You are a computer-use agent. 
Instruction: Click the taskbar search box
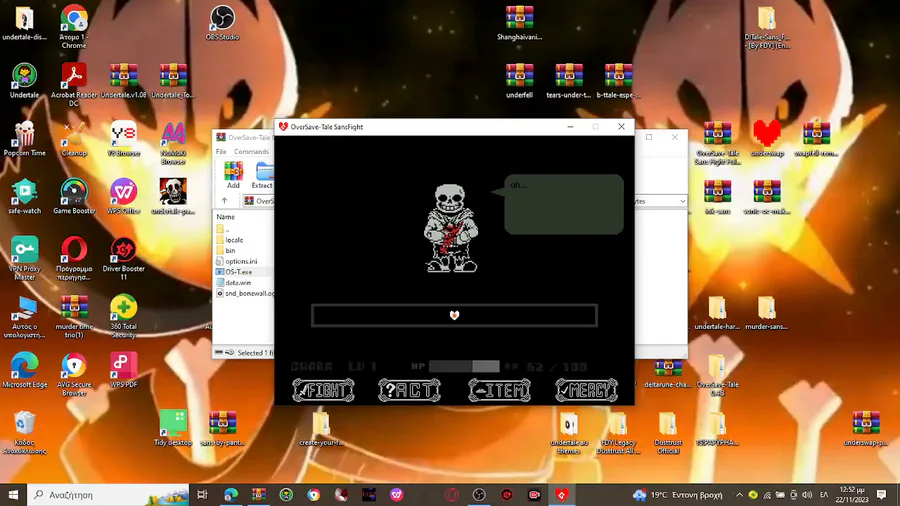[x=108, y=495]
